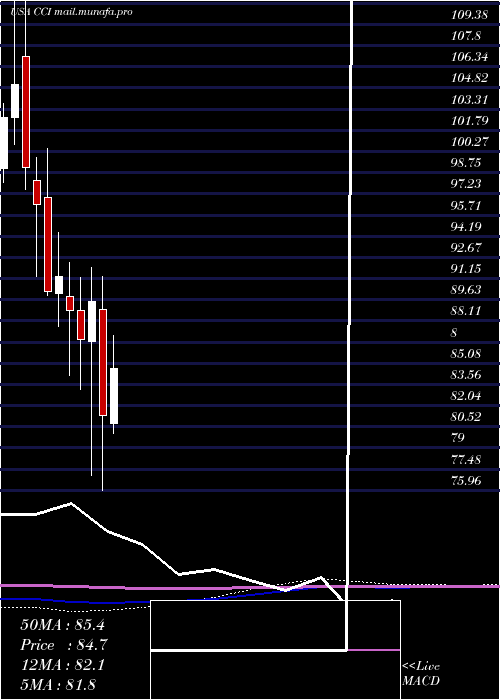Click the 85.08 price axis label
This screenshot has width=500, height=700.
(466, 353)
